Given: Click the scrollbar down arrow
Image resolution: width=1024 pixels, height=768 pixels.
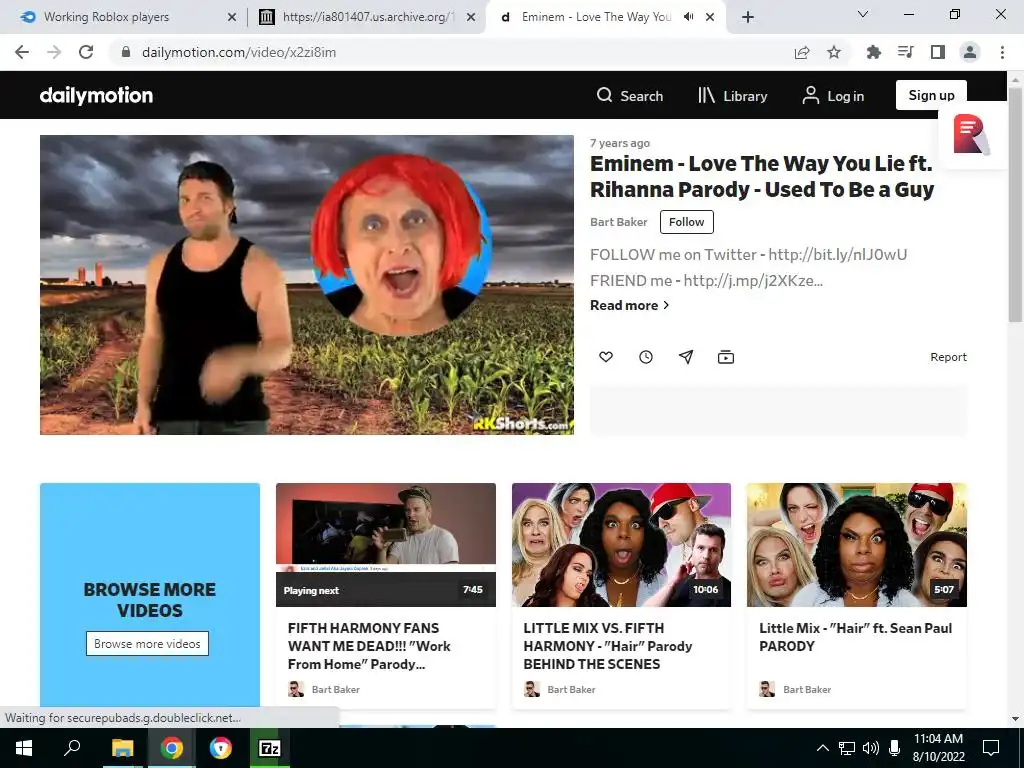Looking at the screenshot, I should point(1015,719).
